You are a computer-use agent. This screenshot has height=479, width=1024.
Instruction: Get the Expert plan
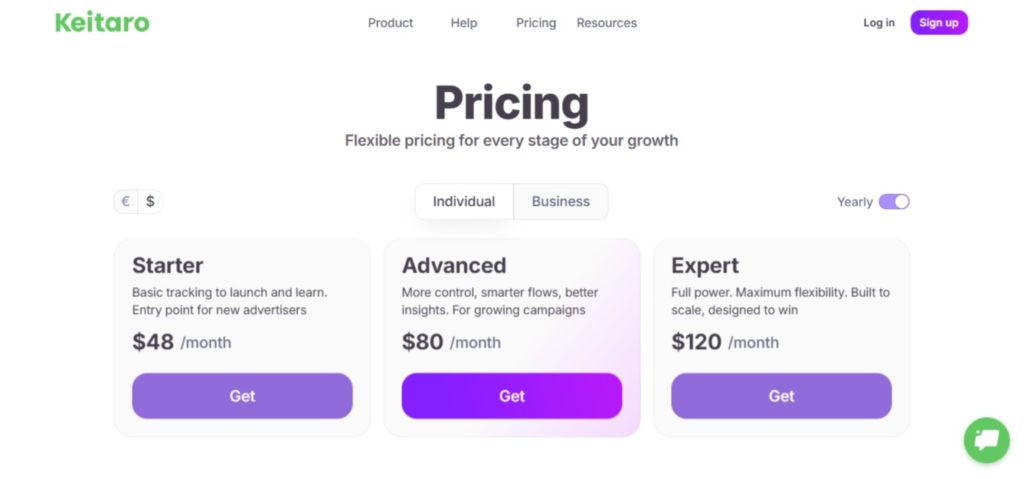pos(781,396)
